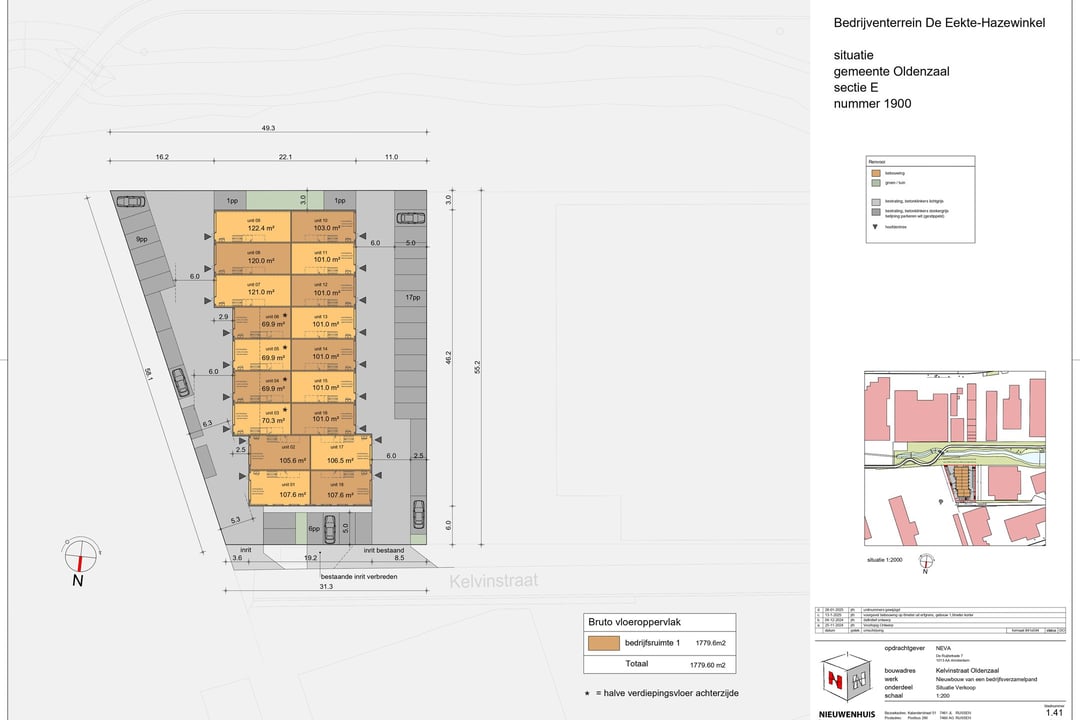The height and width of the screenshot is (720, 1080).
Task: Click the situatie 1:2000 overview map
Action: [x=955, y=458]
